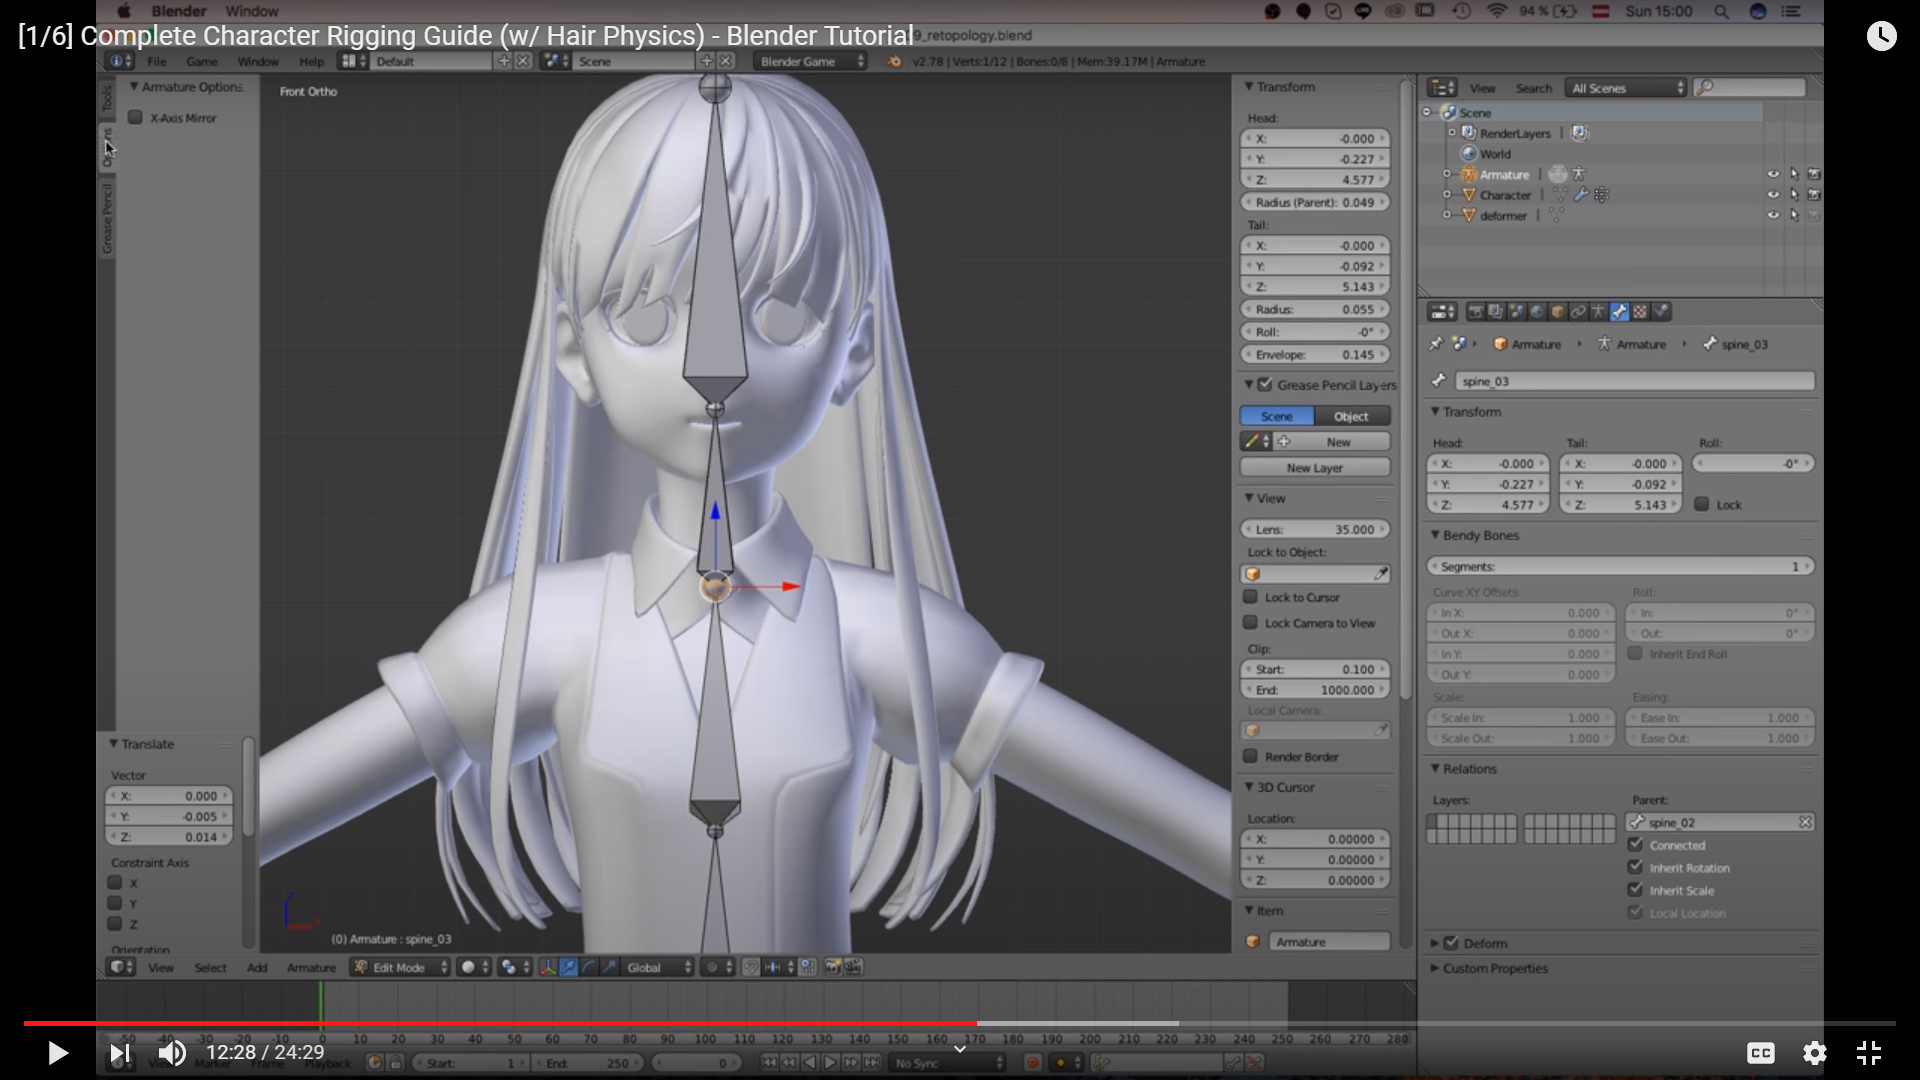Toggle the bone Lock checkbox
Viewport: 1920px width, 1080px height.
click(x=1702, y=504)
